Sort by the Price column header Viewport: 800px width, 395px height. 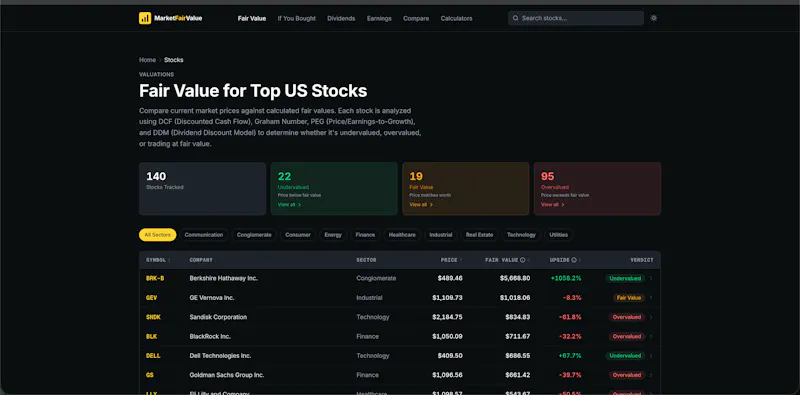point(452,260)
